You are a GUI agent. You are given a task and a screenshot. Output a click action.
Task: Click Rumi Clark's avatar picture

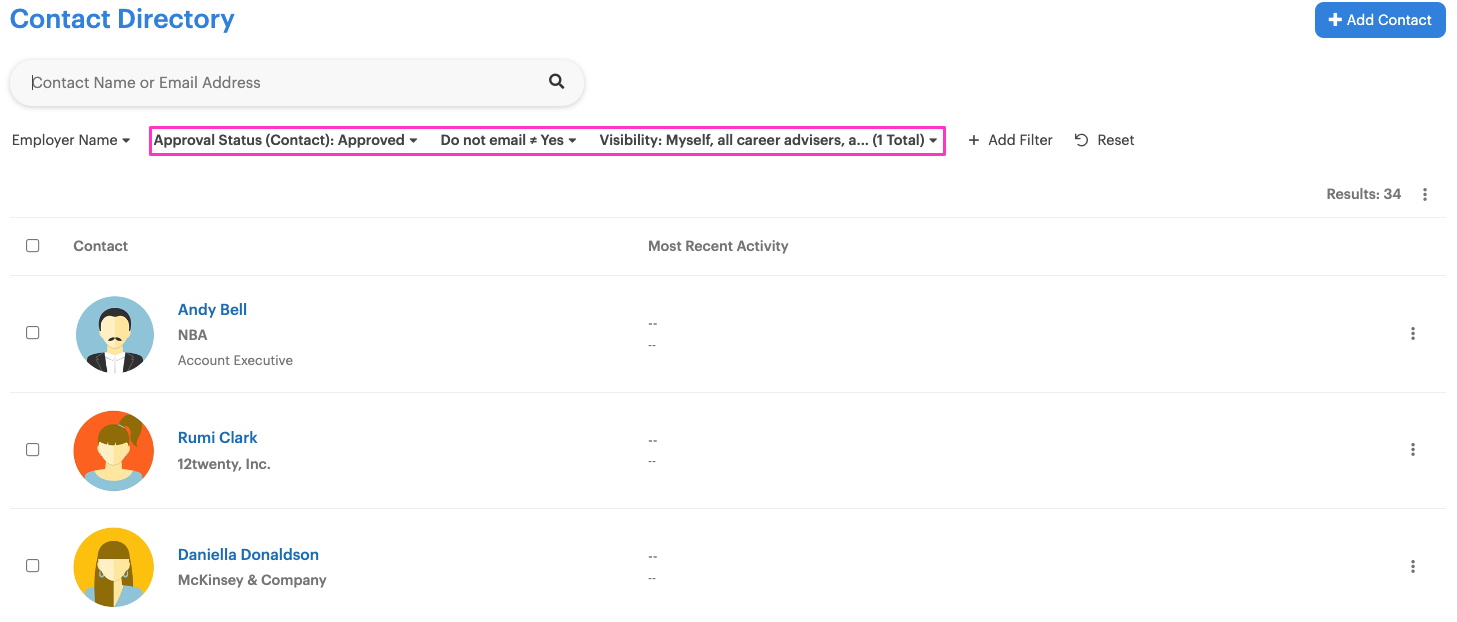[114, 450]
